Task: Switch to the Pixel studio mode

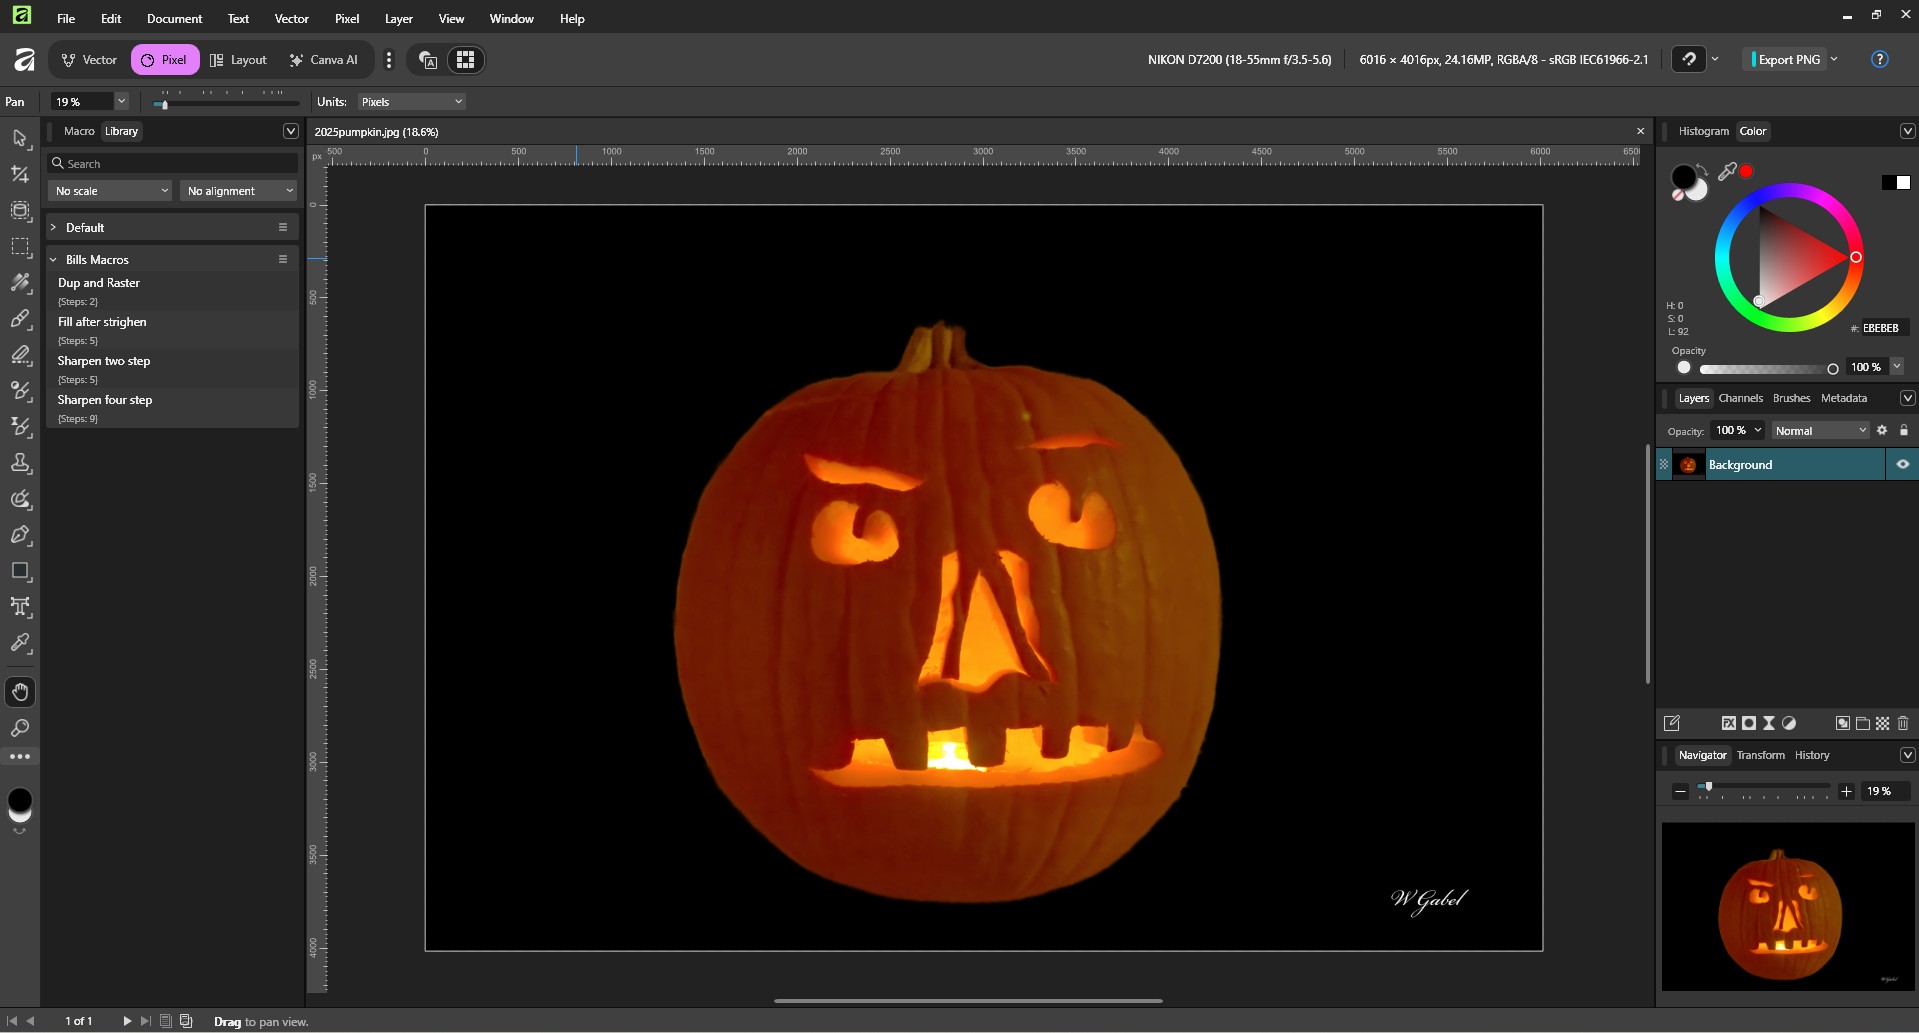Action: coord(165,60)
